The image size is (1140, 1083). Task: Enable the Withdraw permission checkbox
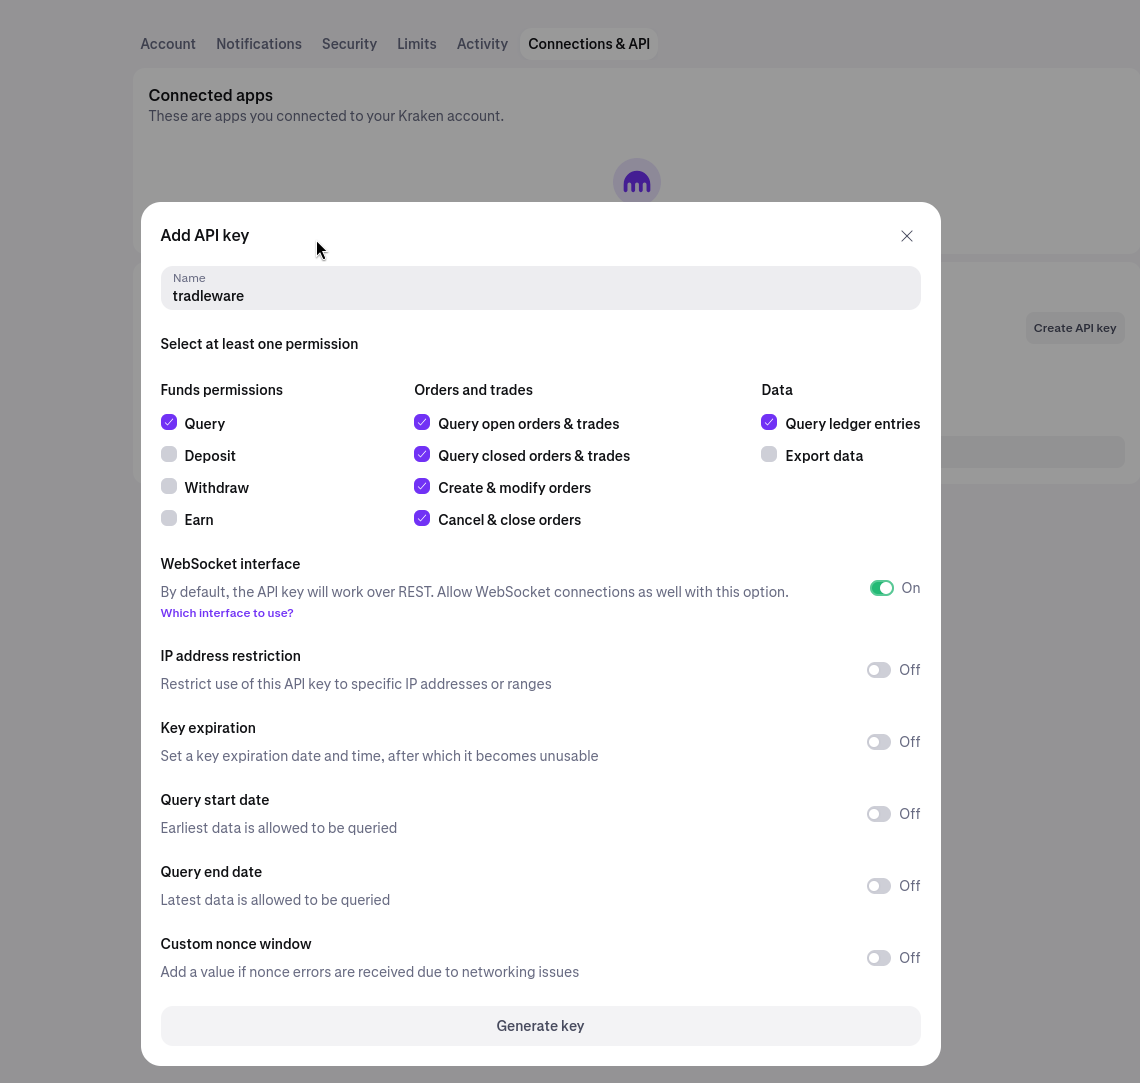pyautogui.click(x=169, y=486)
